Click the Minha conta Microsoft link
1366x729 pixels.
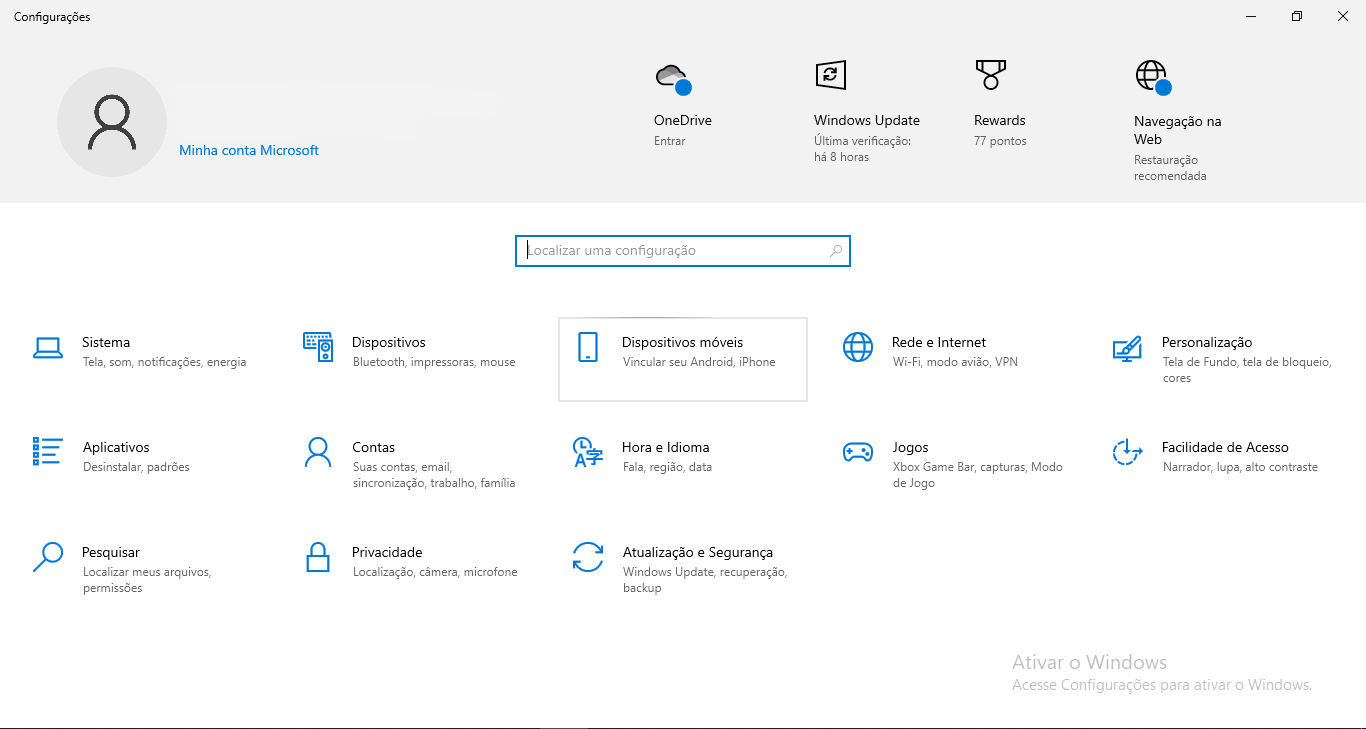(248, 150)
